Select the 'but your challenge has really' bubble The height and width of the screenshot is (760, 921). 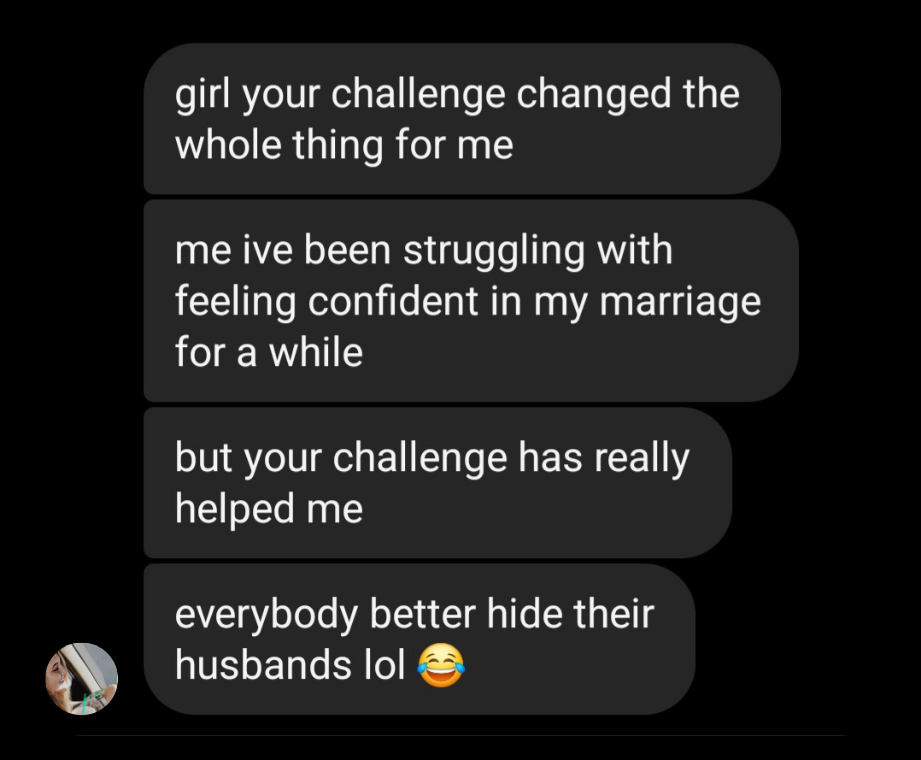[x=438, y=483]
